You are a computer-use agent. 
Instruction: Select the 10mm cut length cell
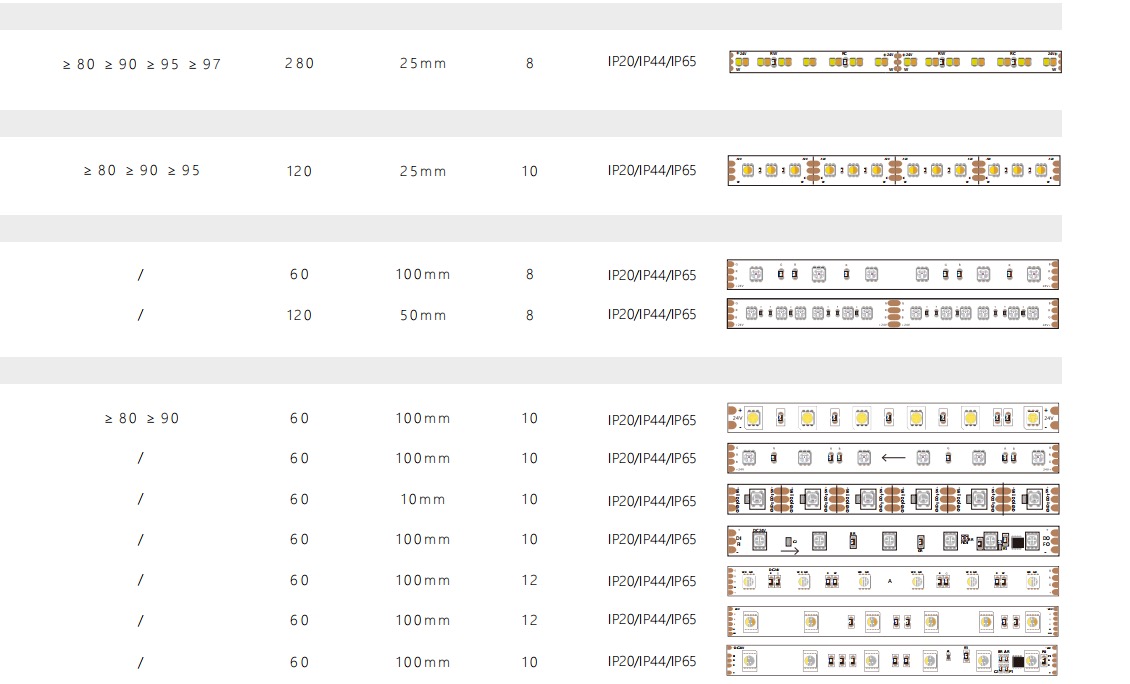pos(422,499)
